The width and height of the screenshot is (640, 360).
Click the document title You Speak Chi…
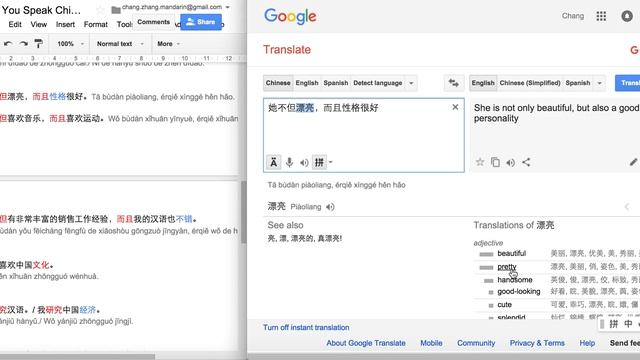41,10
